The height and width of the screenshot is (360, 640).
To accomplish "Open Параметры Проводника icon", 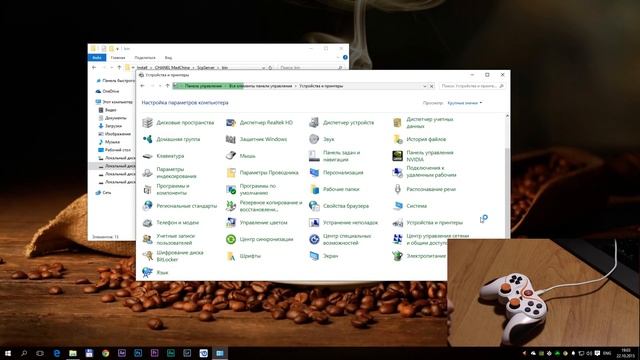I will coord(231,173).
